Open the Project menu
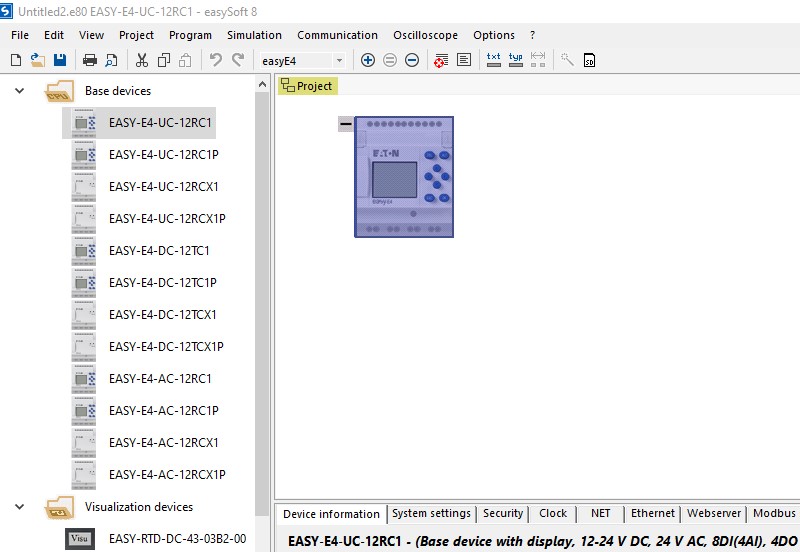Viewport: 800px width, 552px height. [x=136, y=35]
